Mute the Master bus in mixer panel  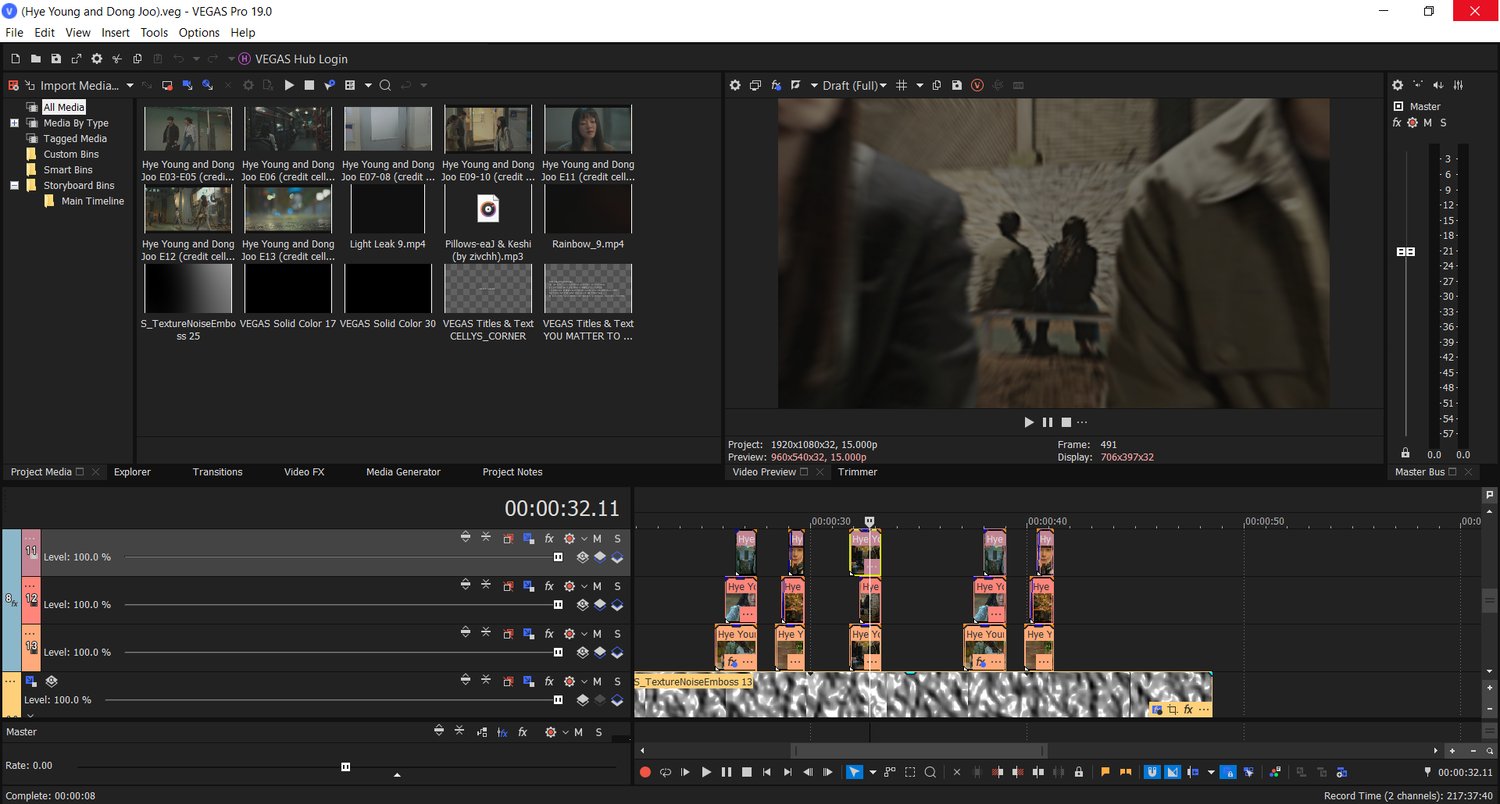[x=1428, y=123]
